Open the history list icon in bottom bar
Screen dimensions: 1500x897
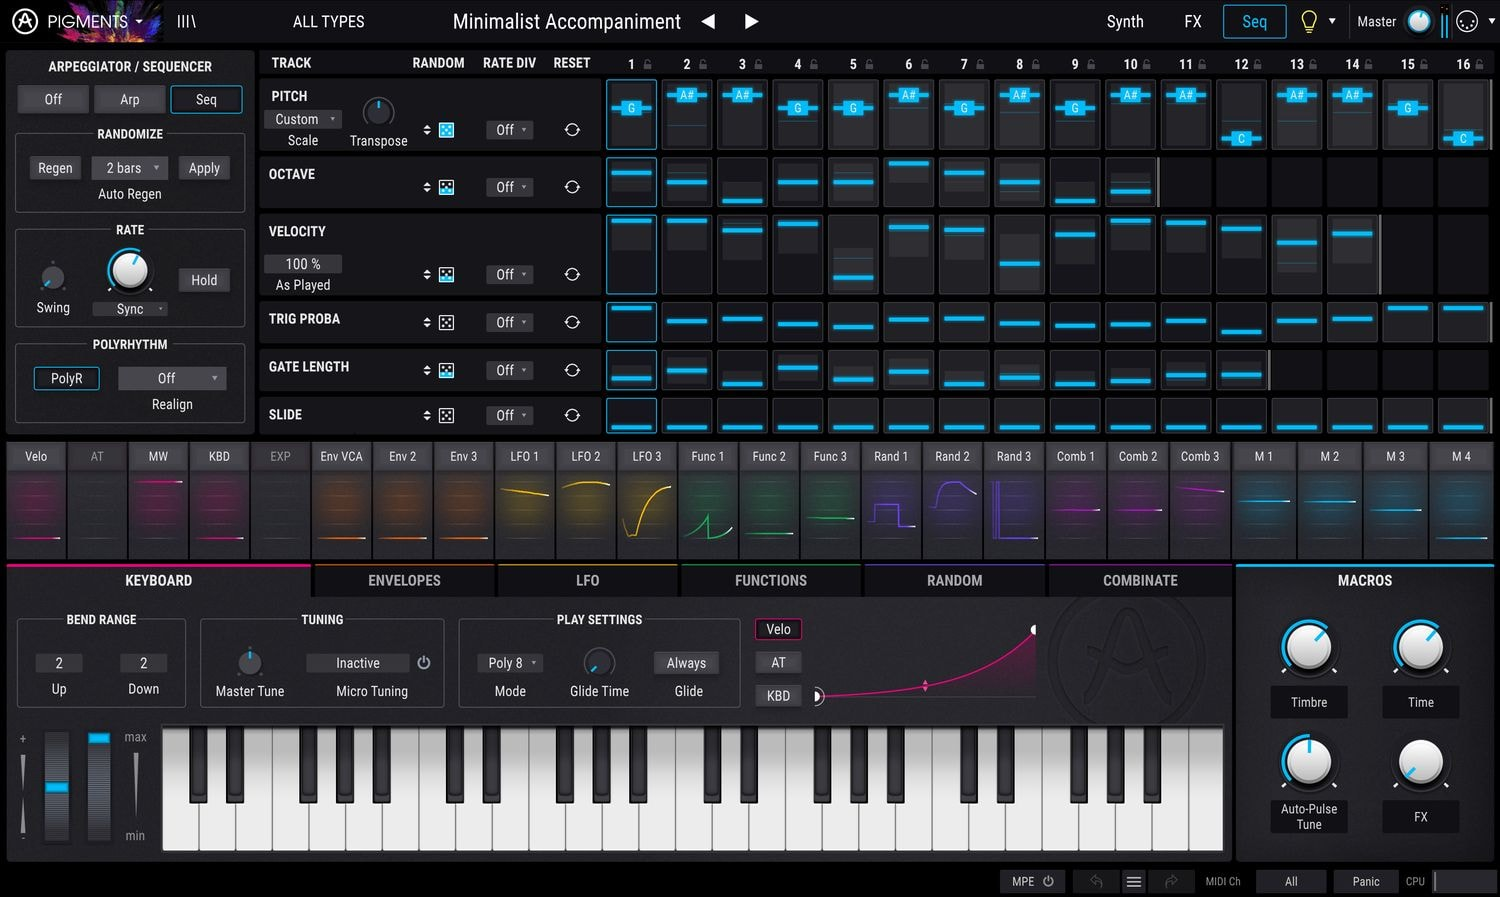click(x=1134, y=881)
